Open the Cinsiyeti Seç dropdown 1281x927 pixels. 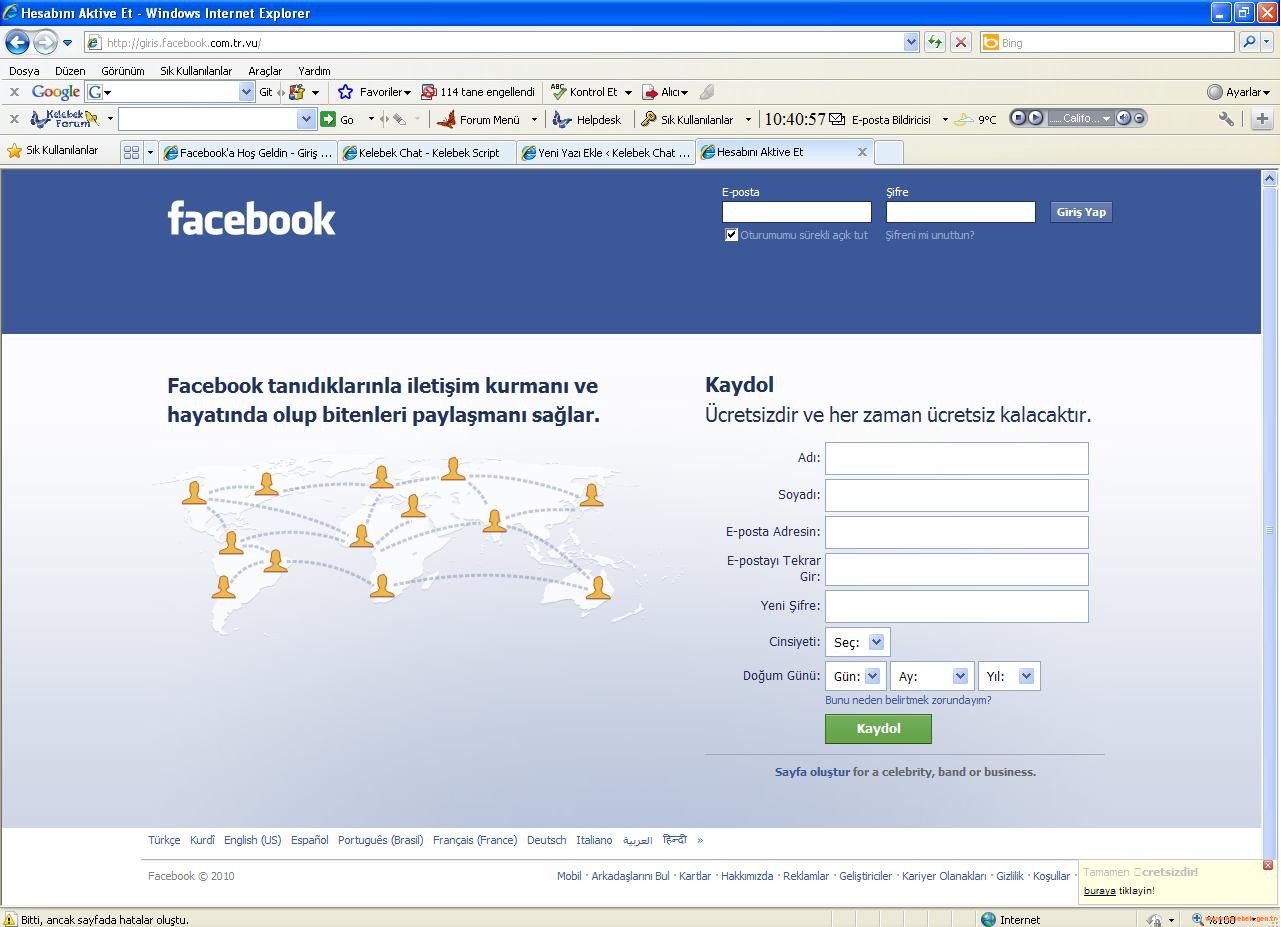pyautogui.click(x=858, y=642)
